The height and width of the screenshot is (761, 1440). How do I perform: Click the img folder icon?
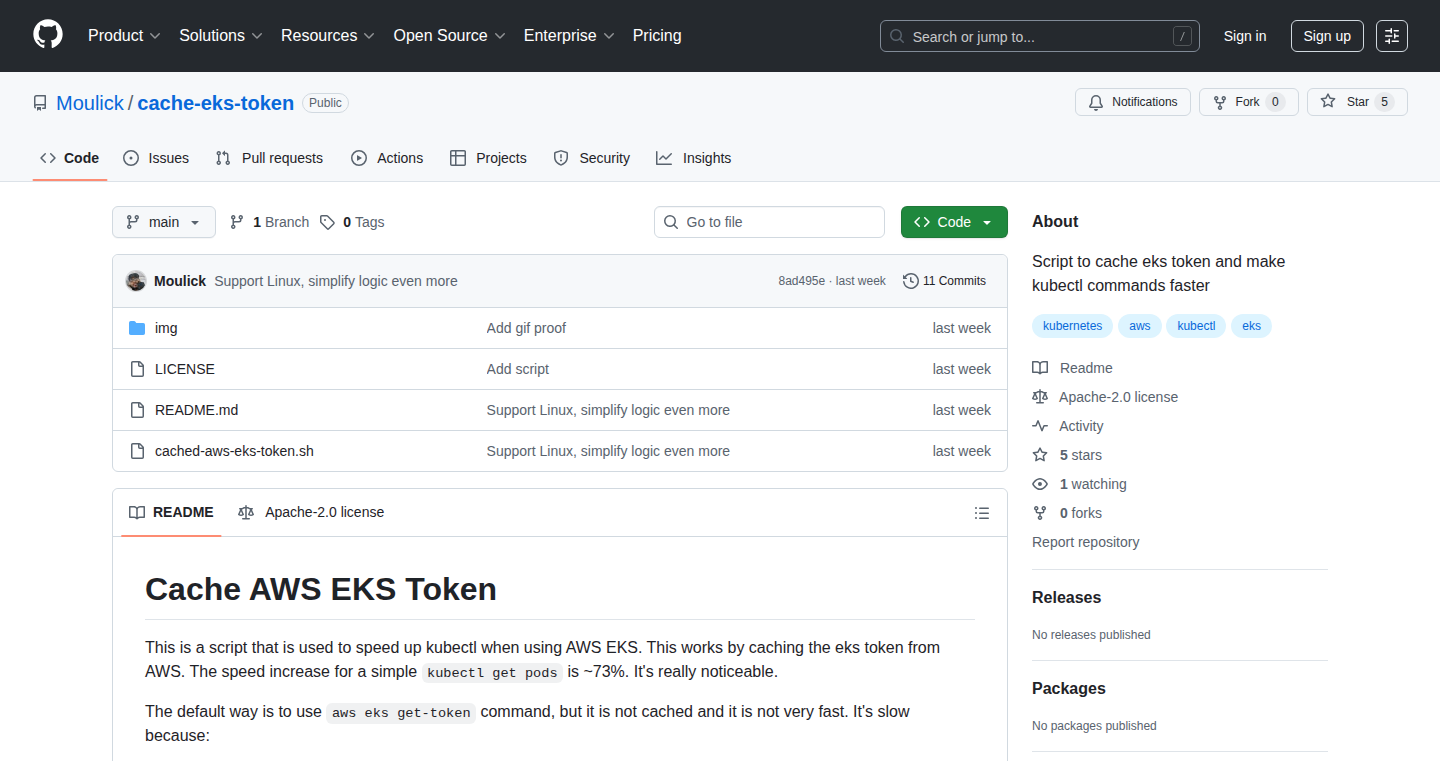click(x=137, y=328)
